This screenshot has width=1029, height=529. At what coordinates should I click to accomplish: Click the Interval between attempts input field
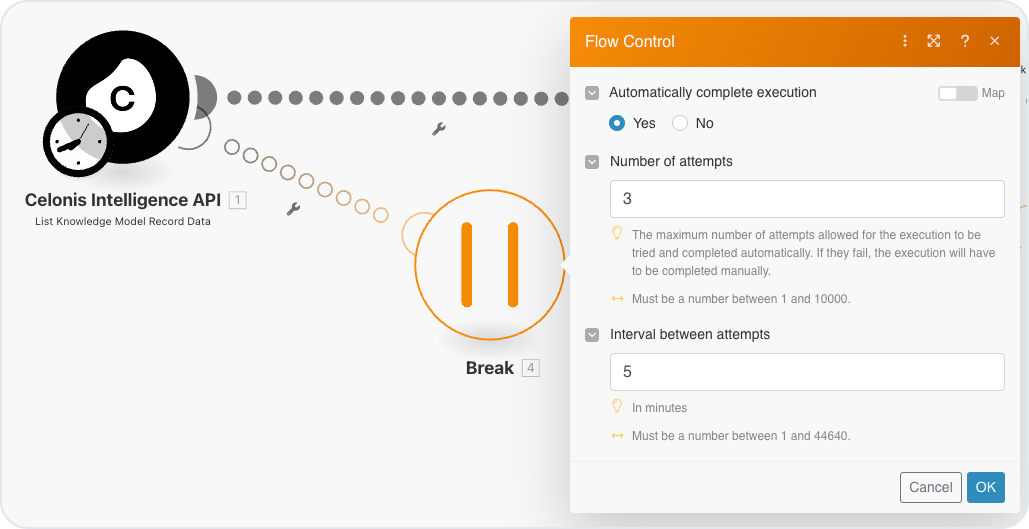pos(807,372)
